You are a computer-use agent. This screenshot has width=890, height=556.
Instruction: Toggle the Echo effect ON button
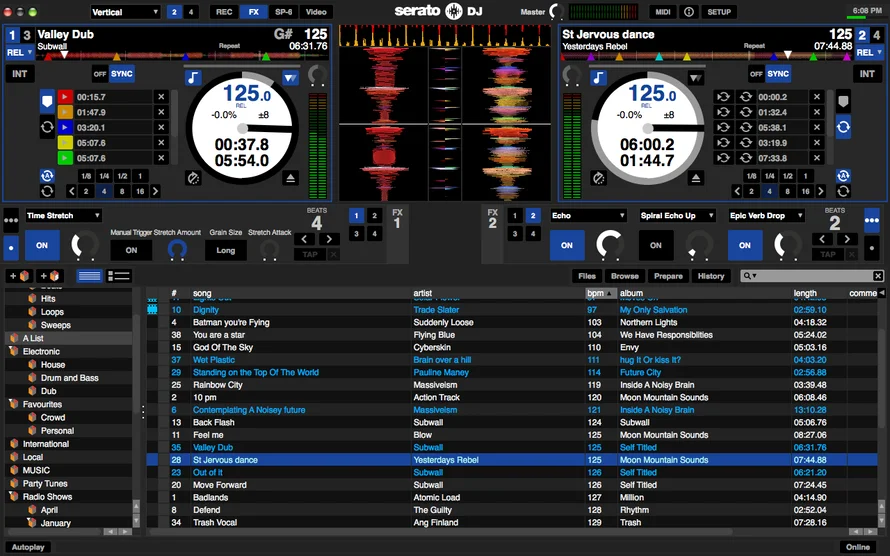[566, 246]
